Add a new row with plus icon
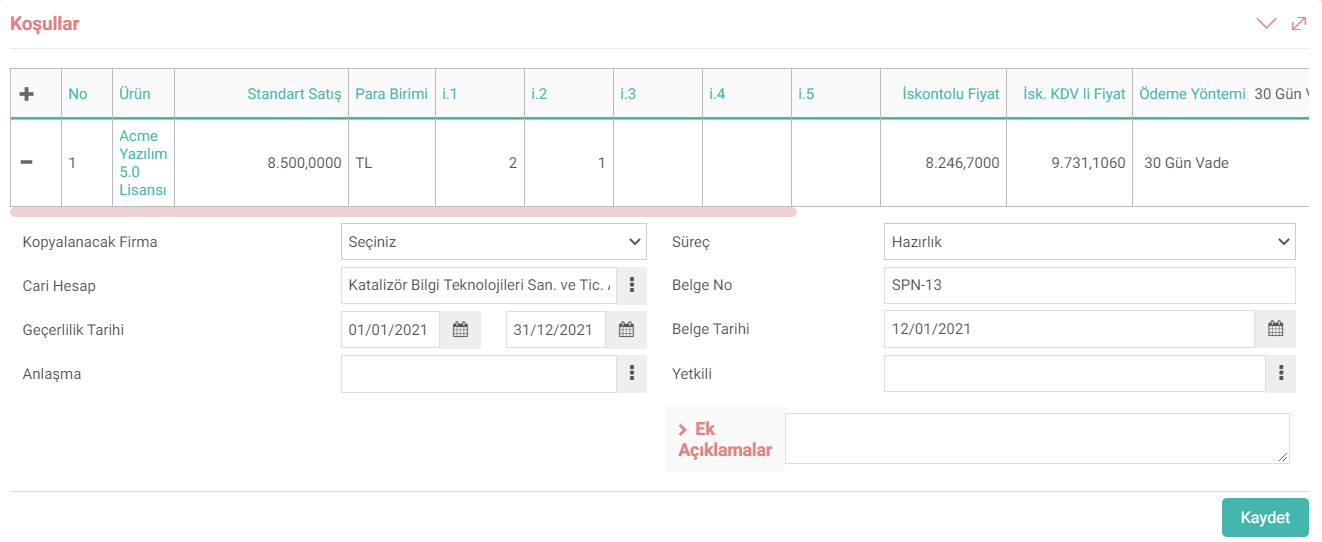This screenshot has width=1322, height=542. tap(27, 94)
